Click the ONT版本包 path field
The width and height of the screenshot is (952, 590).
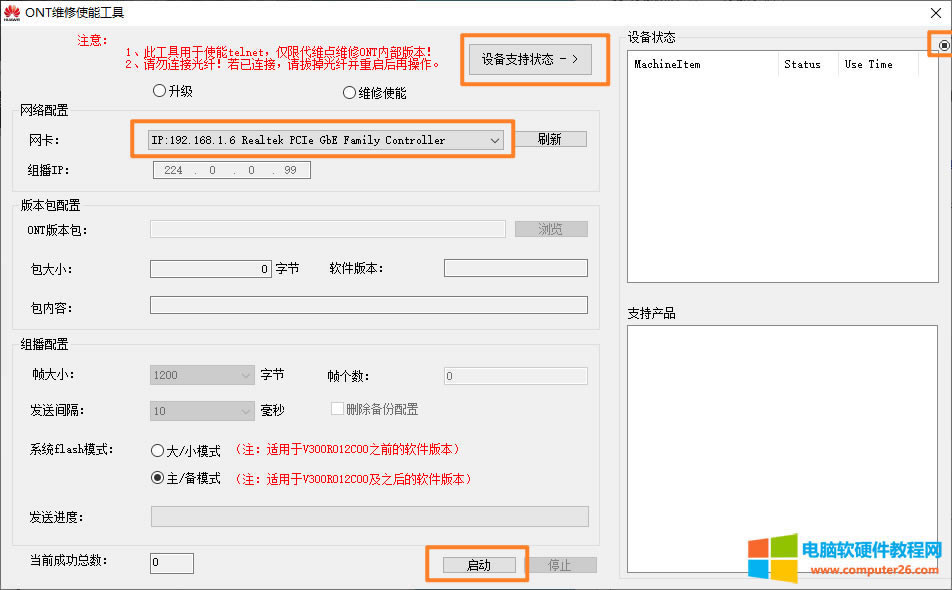pos(328,229)
